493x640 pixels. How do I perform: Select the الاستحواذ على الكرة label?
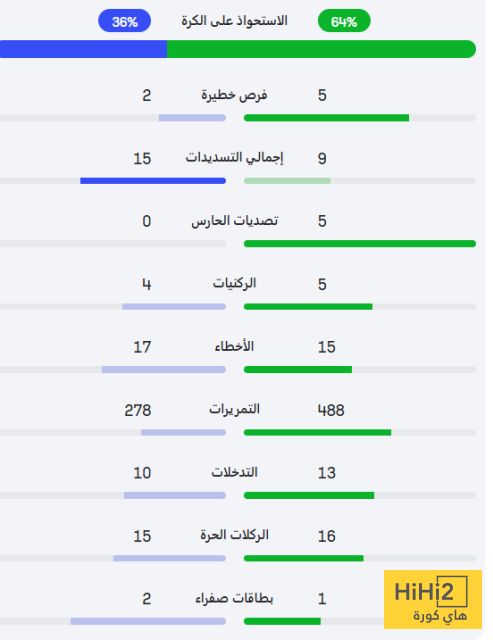(234, 20)
